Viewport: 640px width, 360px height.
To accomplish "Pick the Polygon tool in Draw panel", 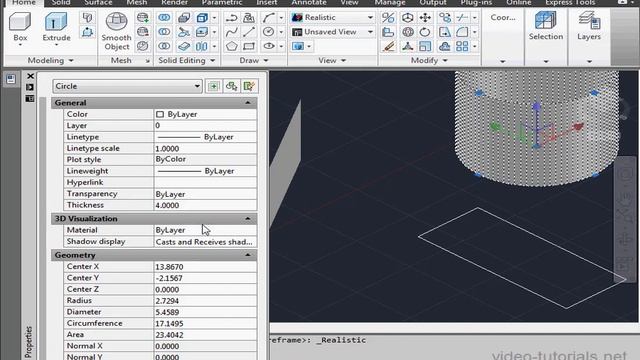I will (232, 46).
